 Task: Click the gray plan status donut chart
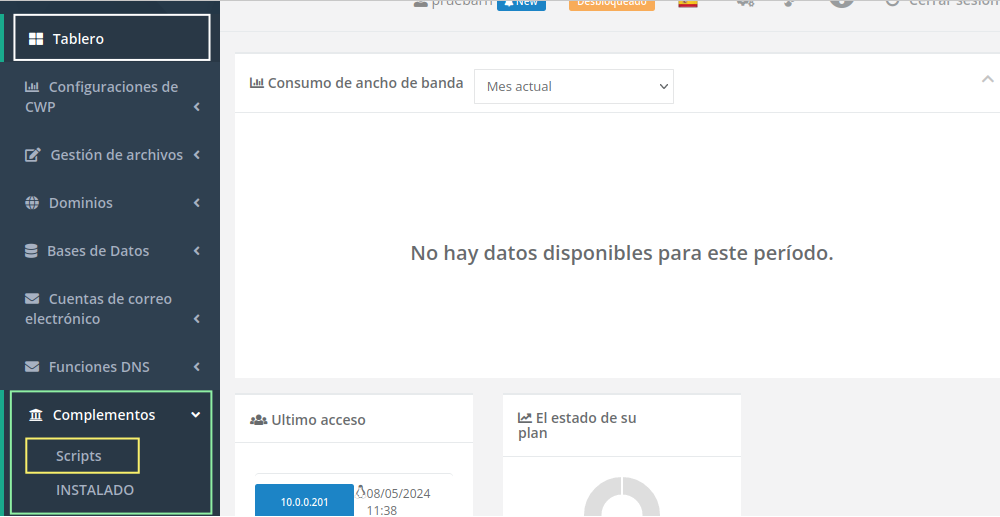point(621,499)
